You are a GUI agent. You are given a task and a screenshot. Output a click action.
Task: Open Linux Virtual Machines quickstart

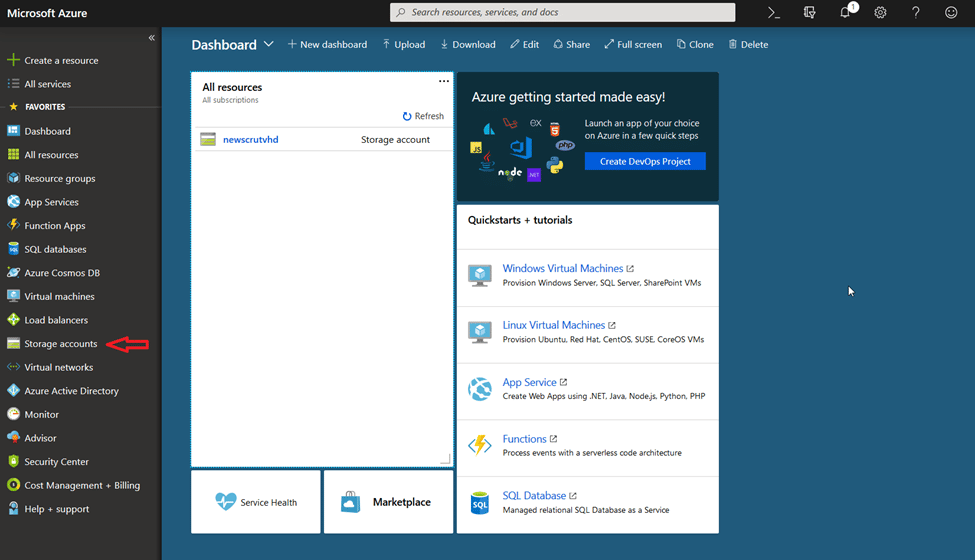coord(553,325)
